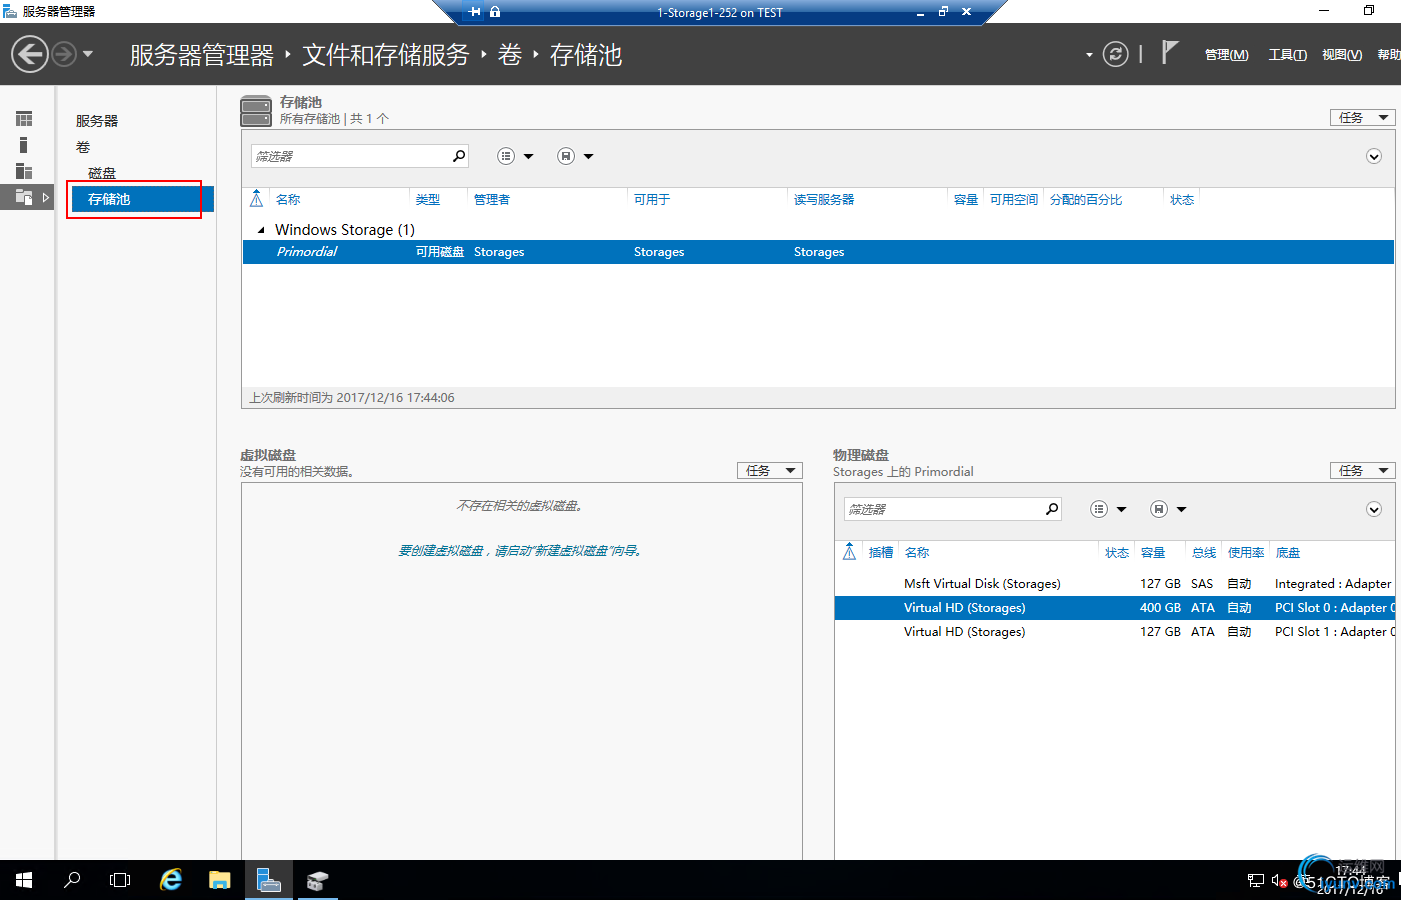Image resolution: width=1401 pixels, height=900 pixels.
Task: Click the forward navigation arrow
Action: coord(64,54)
